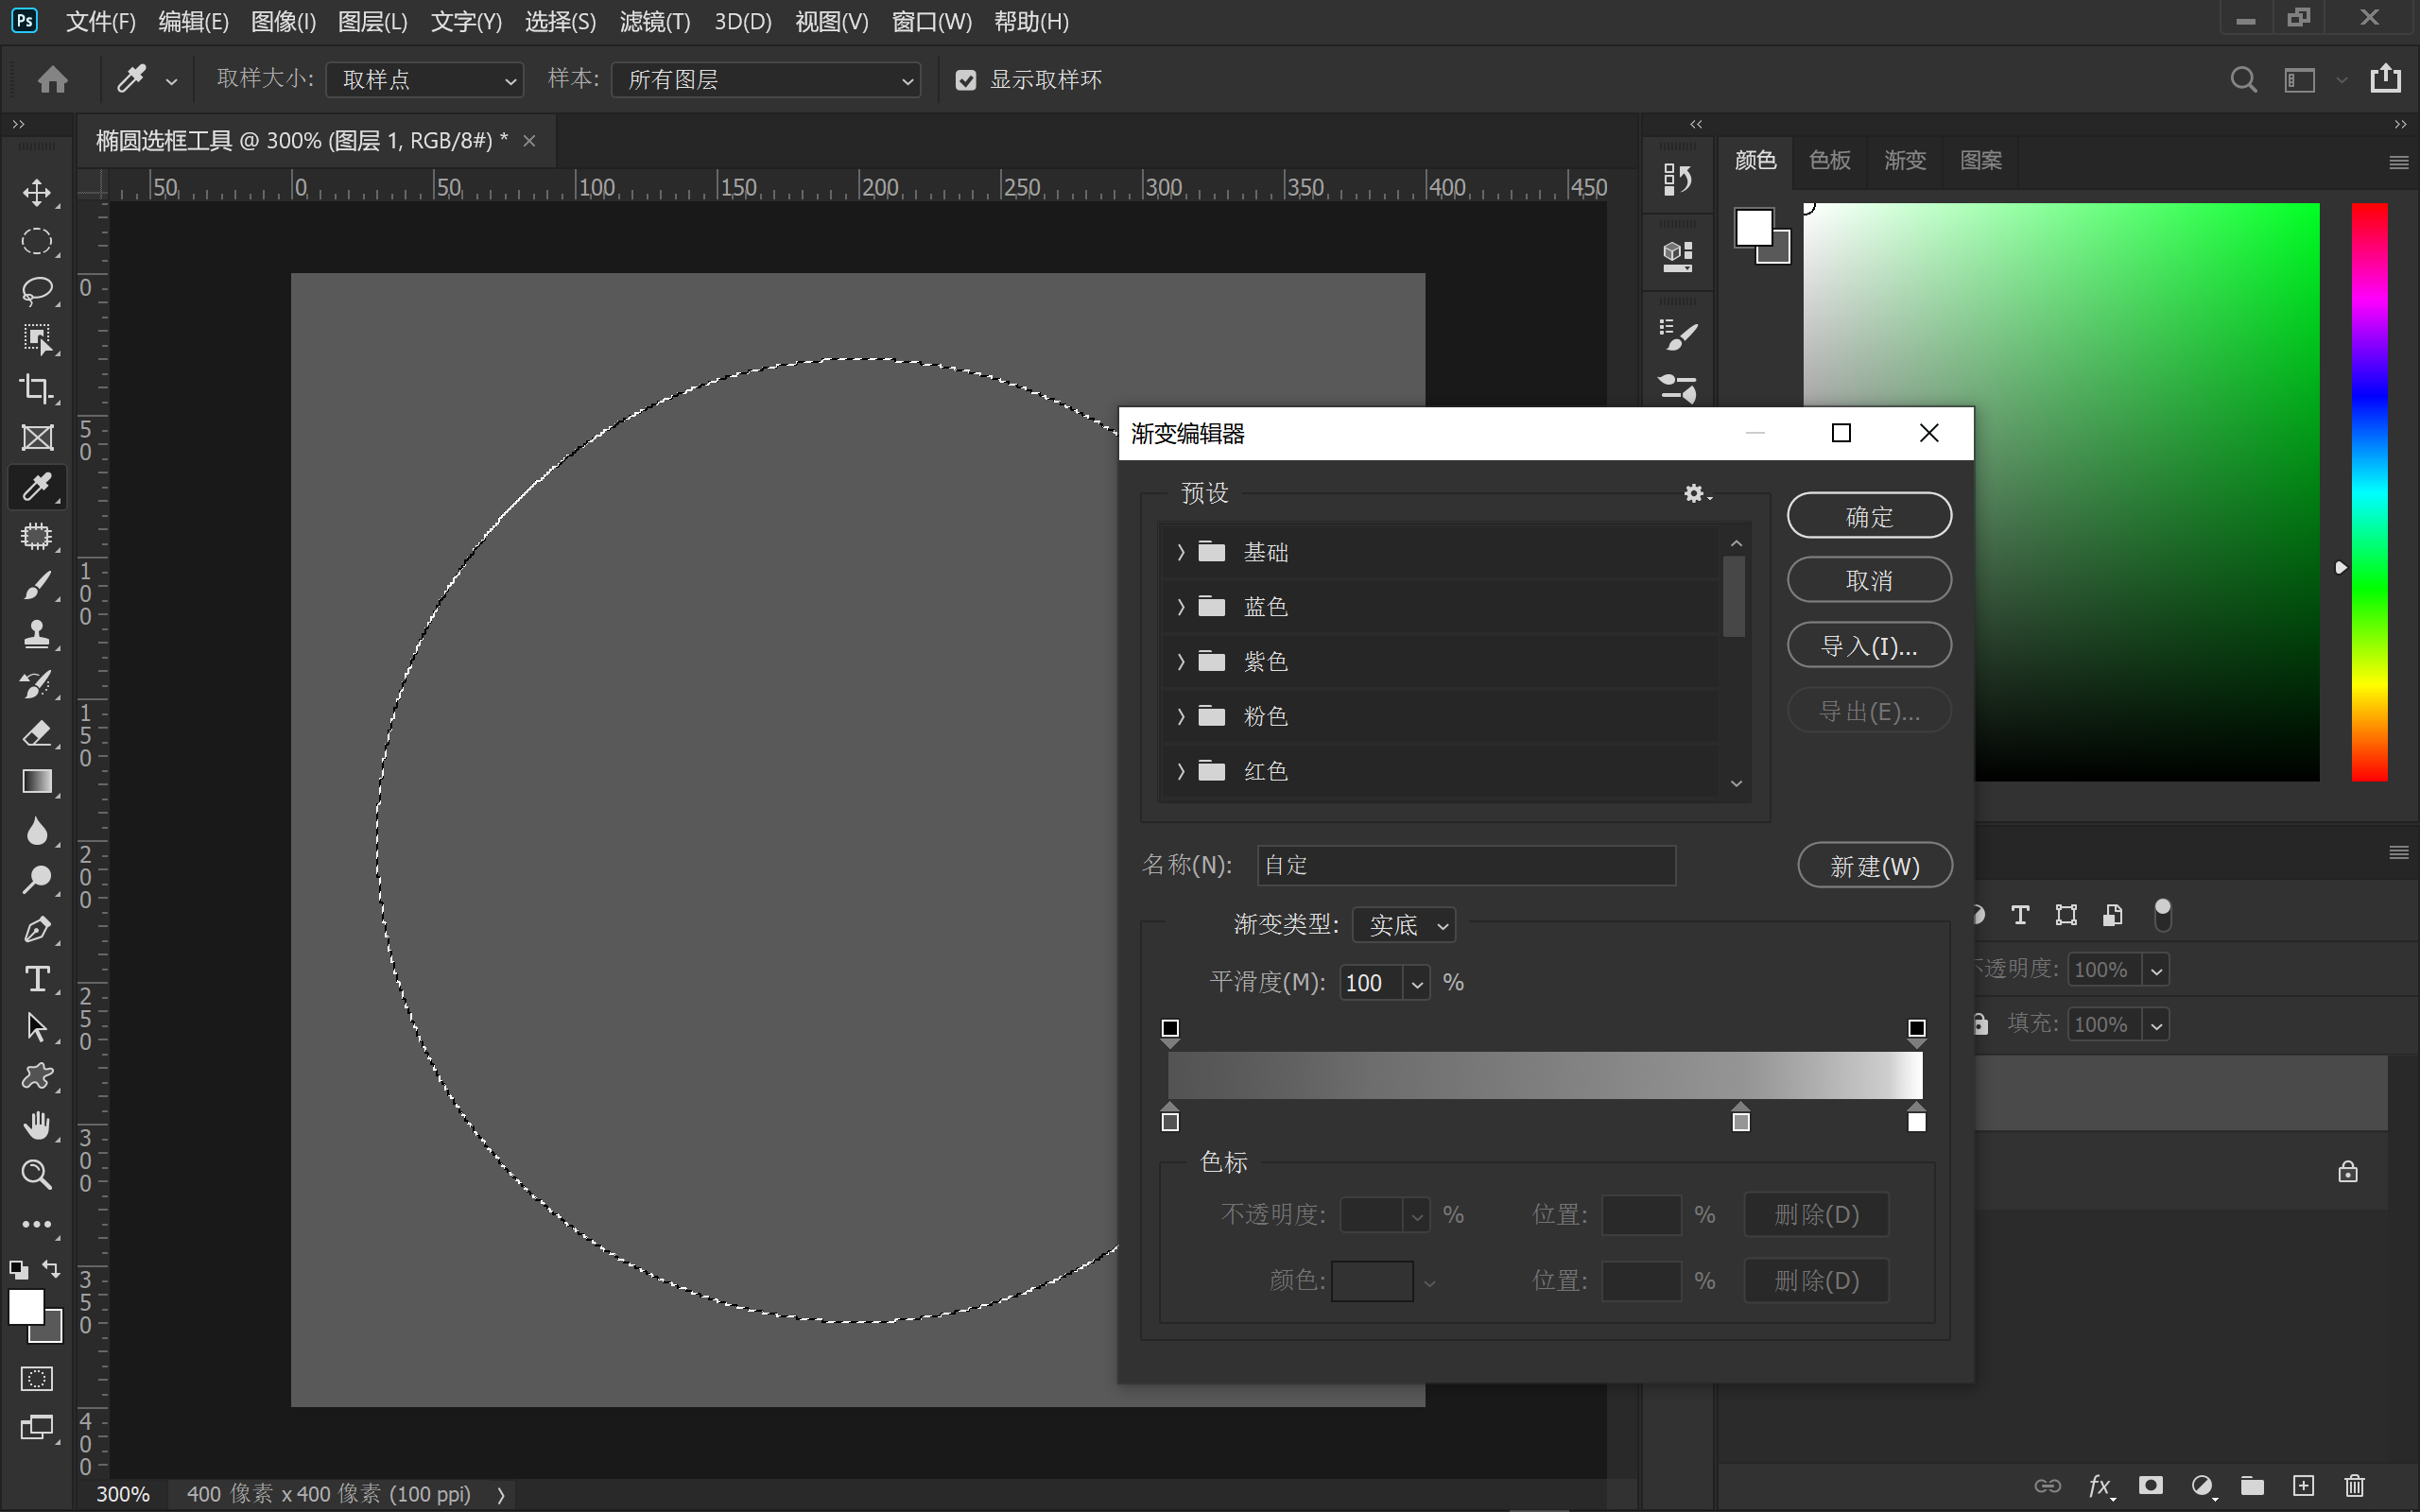Select the Frame tool
Screen dimensions: 2420x1512
(37, 437)
